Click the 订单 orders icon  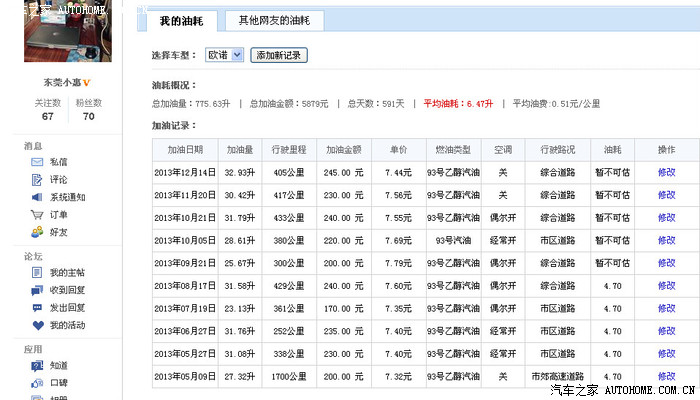(37, 215)
